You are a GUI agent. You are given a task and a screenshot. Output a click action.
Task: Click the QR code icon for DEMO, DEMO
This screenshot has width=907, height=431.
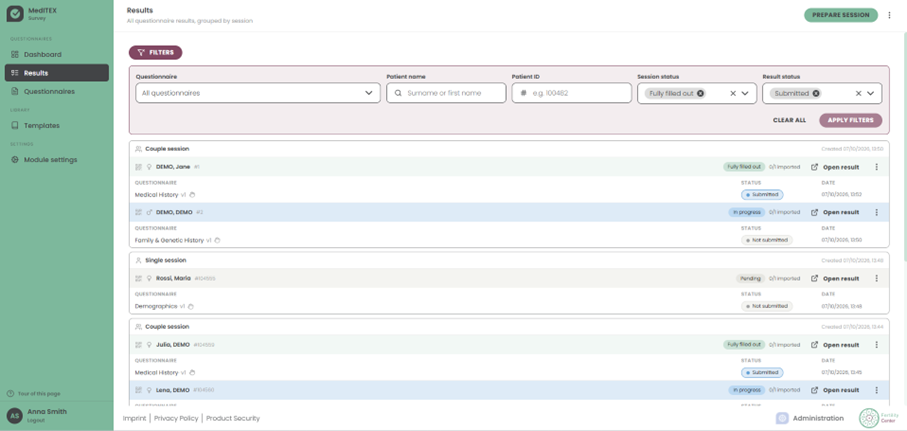[138, 212]
